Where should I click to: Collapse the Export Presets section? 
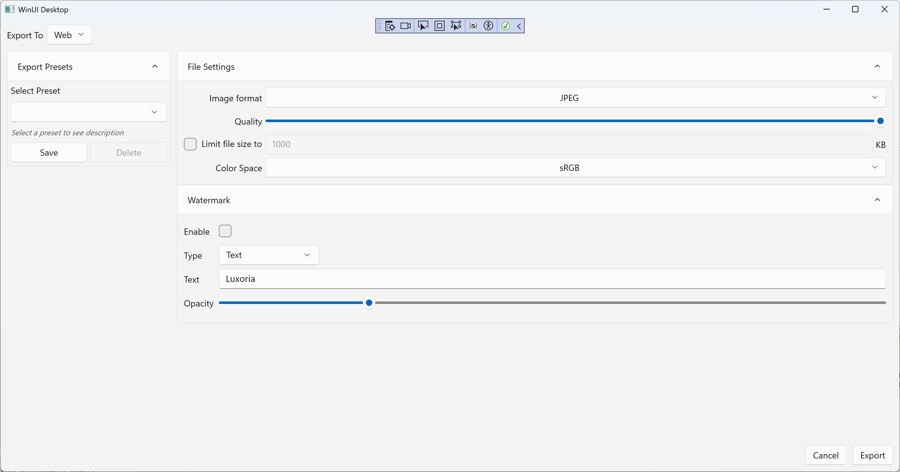155,67
